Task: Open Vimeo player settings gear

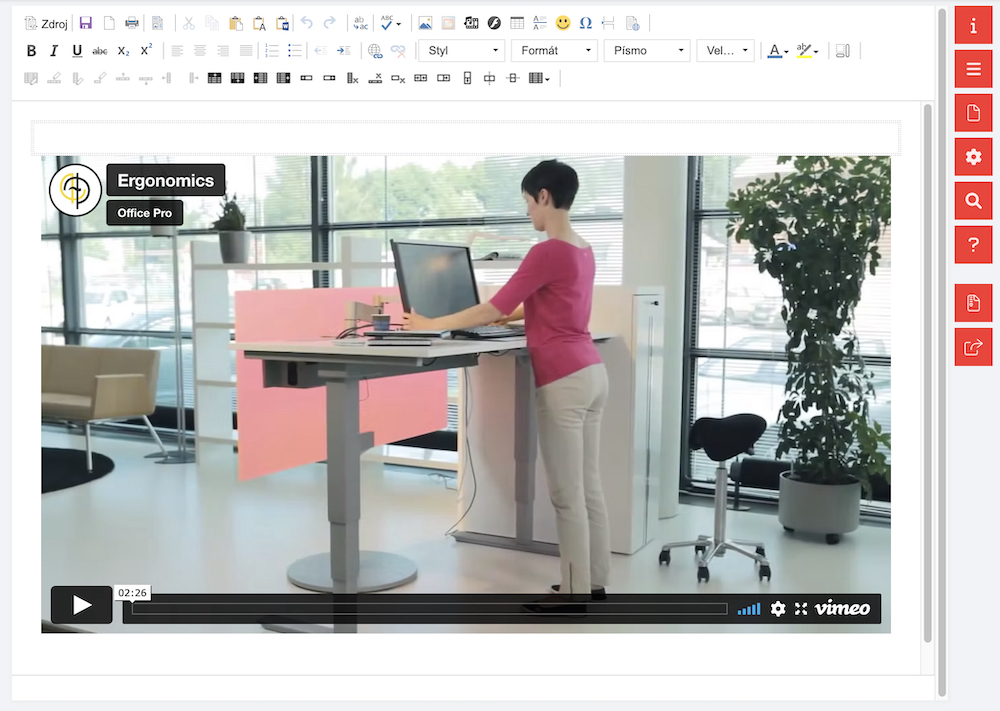Action: tap(778, 609)
